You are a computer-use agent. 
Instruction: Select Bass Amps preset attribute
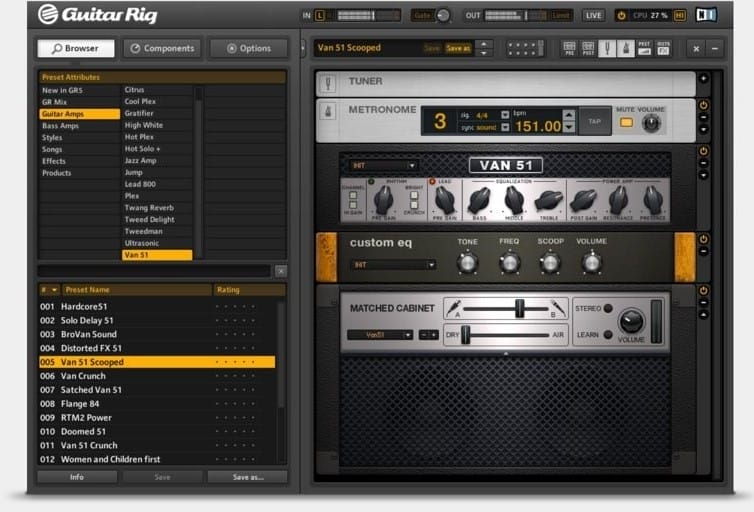(x=80, y=125)
